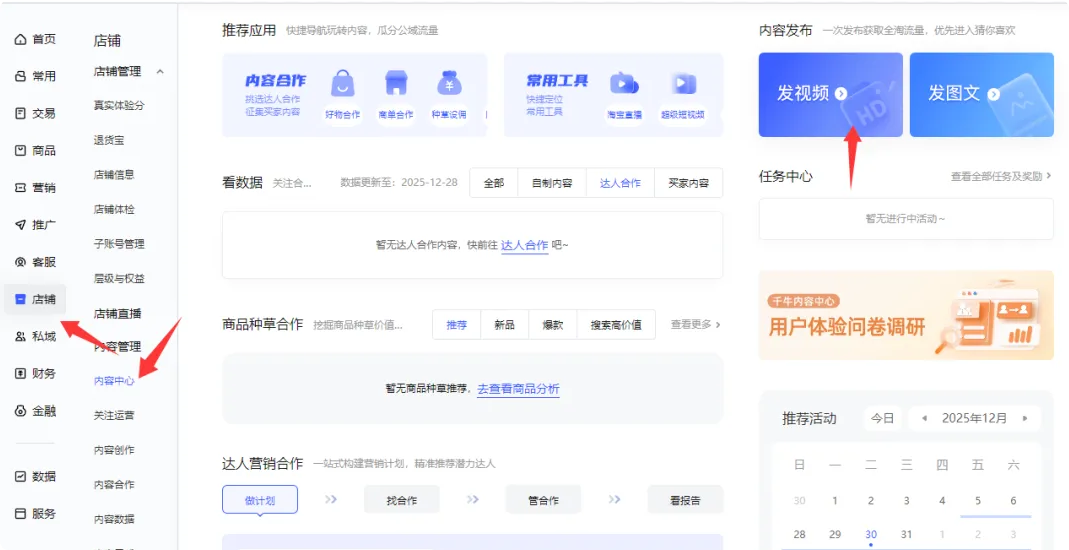1069x550 pixels.
Task: Open the 服务 services sidebar icon
Action: click(20, 513)
